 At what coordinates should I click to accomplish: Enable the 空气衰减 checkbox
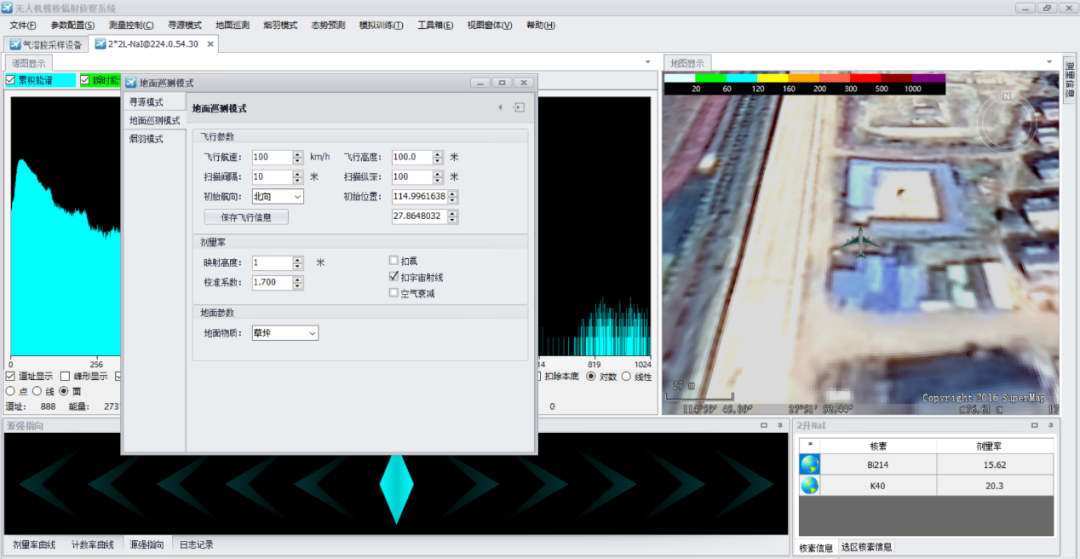click(x=394, y=293)
